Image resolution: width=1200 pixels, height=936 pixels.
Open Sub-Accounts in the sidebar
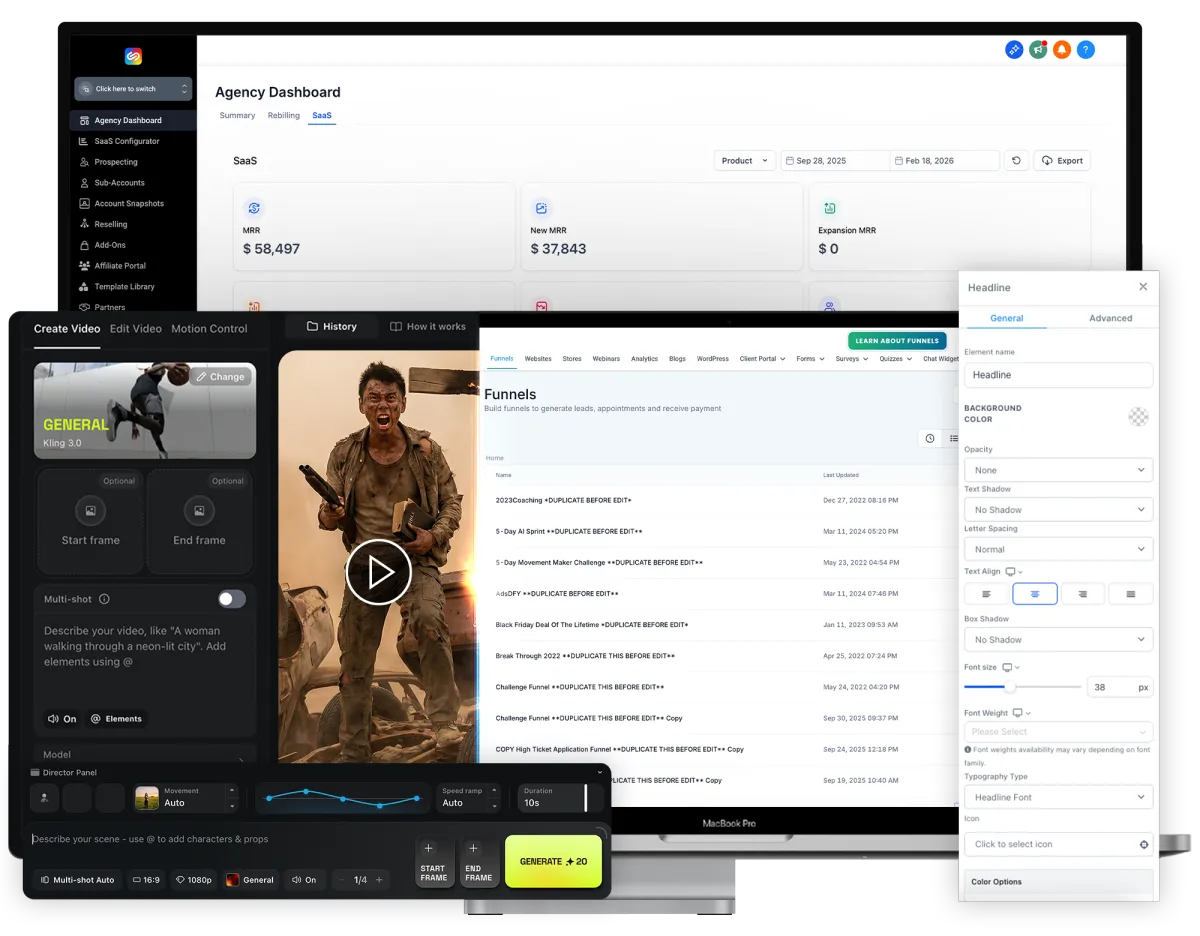[119, 183]
